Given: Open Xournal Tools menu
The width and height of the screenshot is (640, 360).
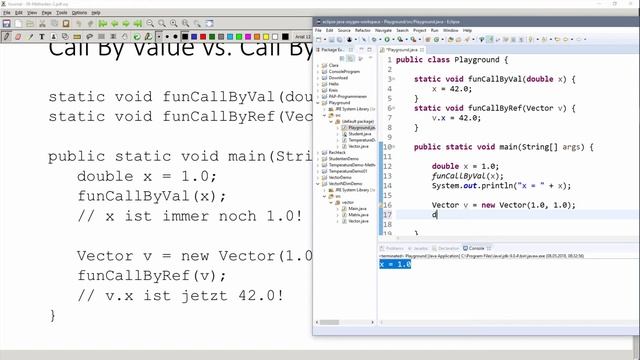Looking at the screenshot, I should click(62, 13).
